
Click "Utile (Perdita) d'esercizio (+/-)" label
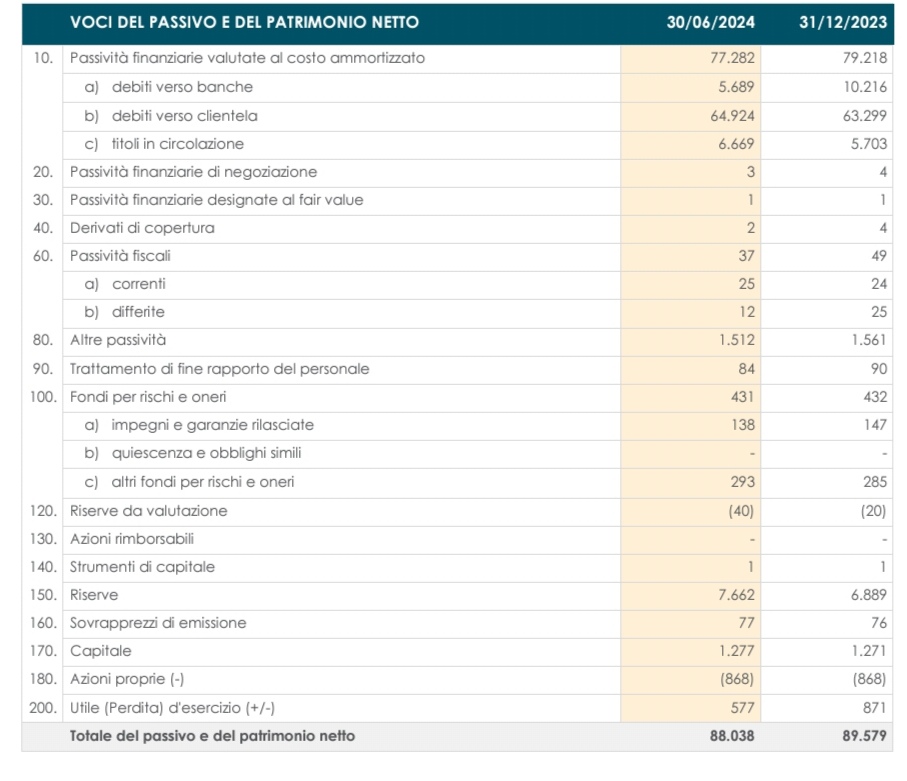[172, 708]
